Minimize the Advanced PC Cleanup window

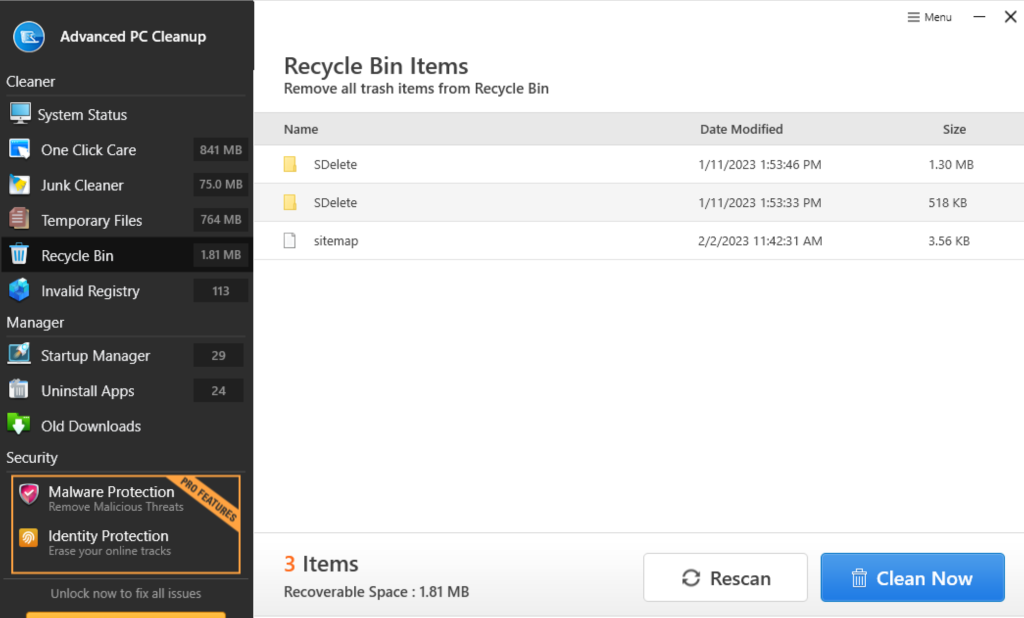point(979,17)
